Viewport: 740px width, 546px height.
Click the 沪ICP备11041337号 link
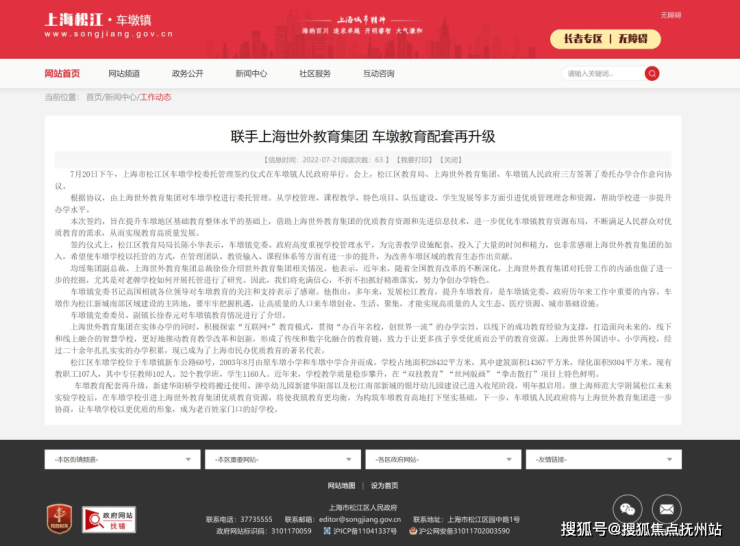365,531
